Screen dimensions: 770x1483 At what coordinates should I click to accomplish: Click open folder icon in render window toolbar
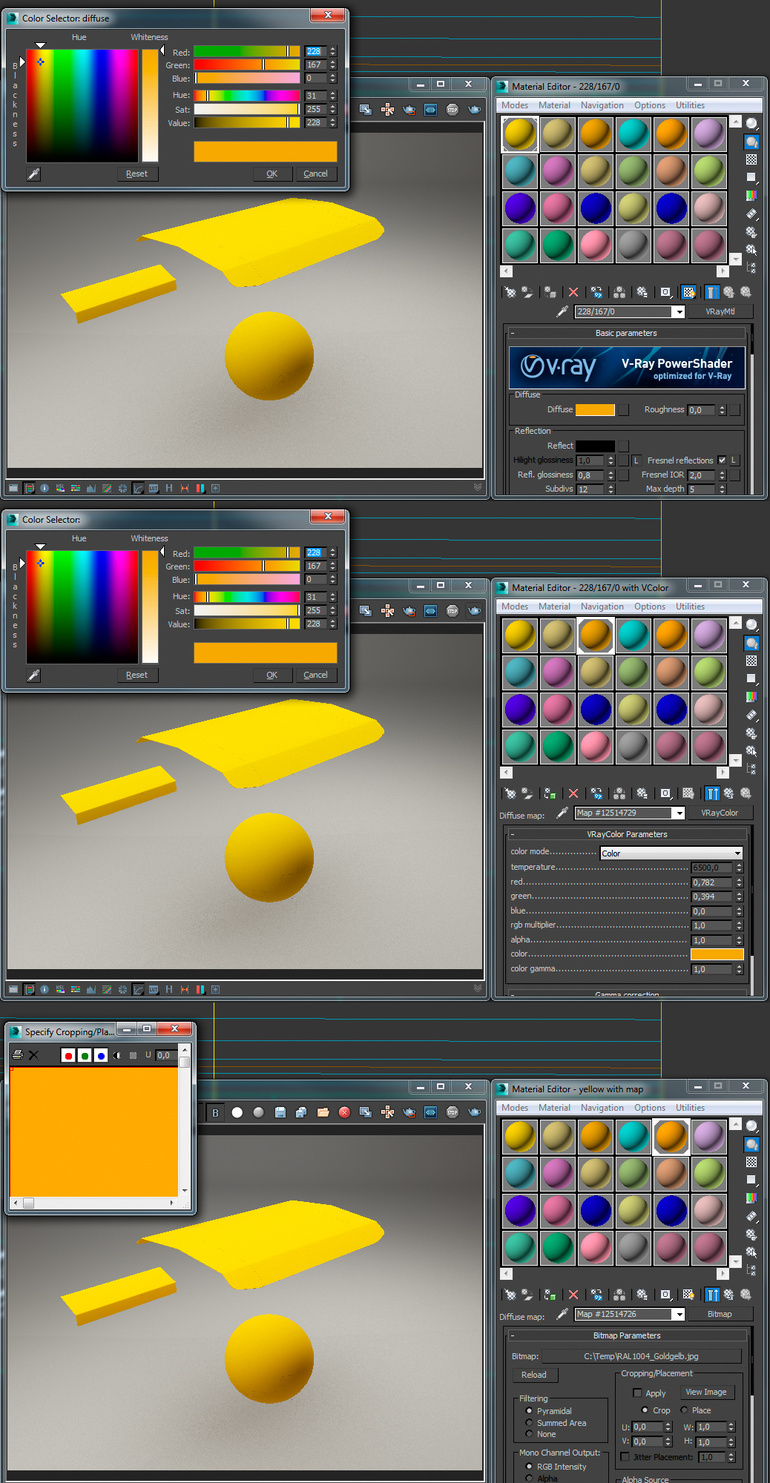click(x=323, y=1113)
